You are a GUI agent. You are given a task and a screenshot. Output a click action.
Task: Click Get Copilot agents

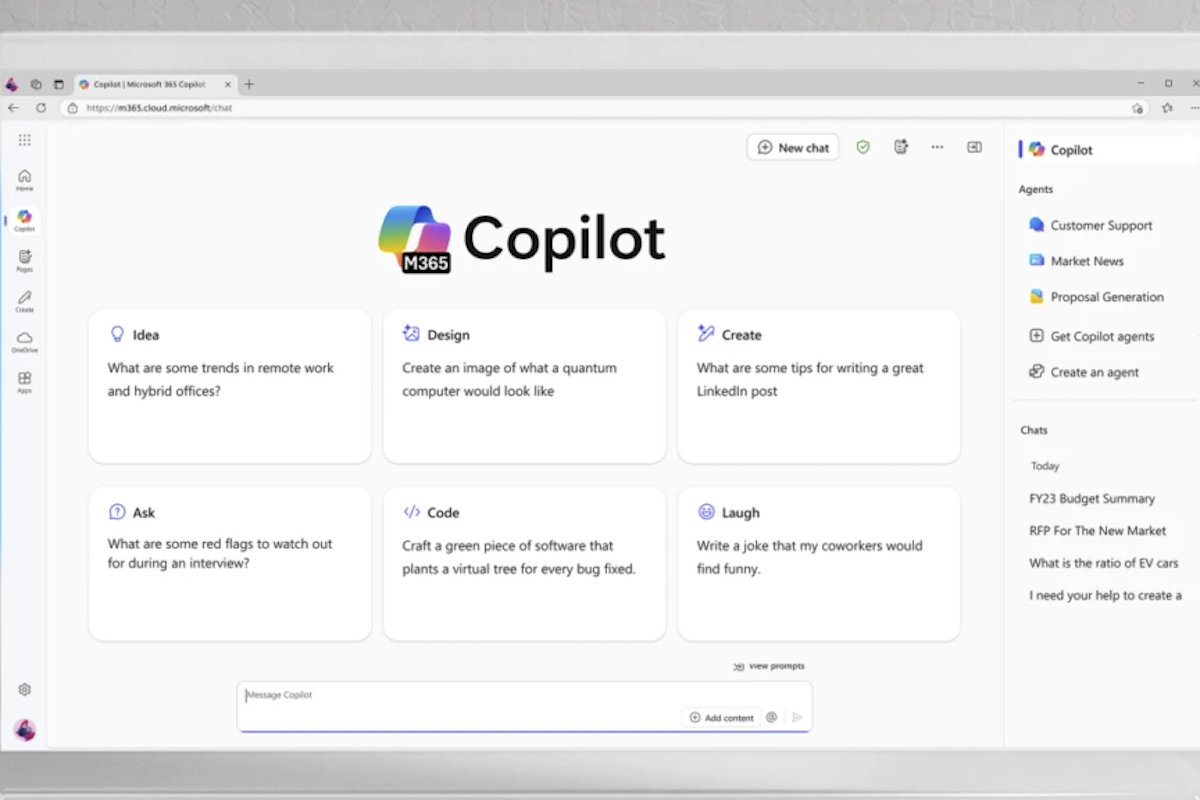pos(1091,336)
